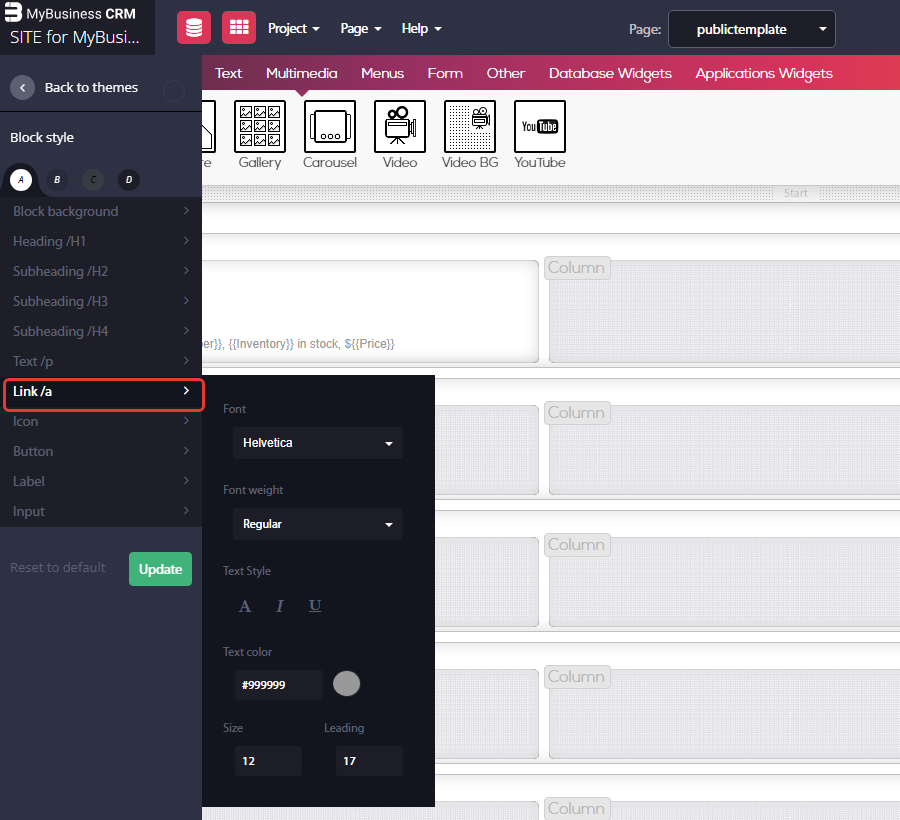Insert a Carousel widget
This screenshot has width=900, height=820.
330,135
